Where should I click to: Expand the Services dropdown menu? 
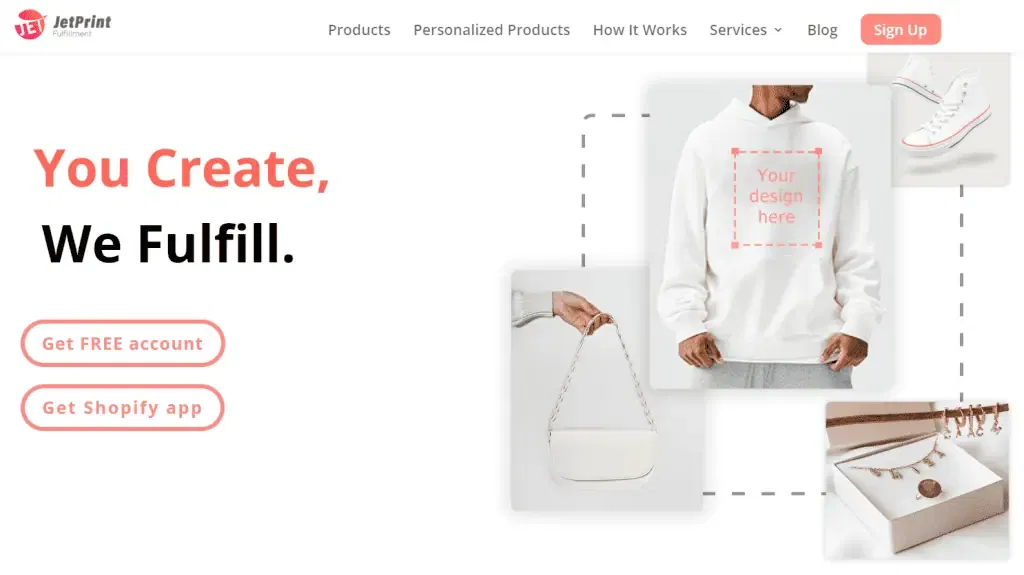[746, 30]
